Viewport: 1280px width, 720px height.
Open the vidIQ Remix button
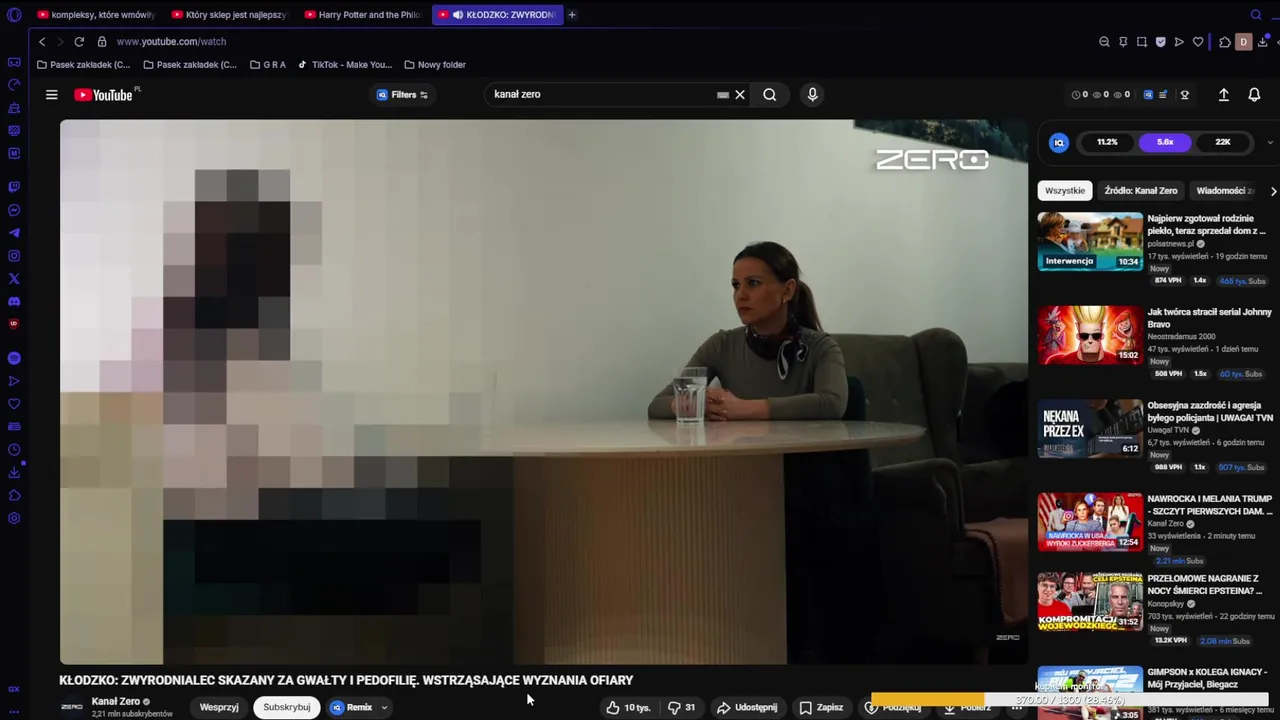click(352, 707)
